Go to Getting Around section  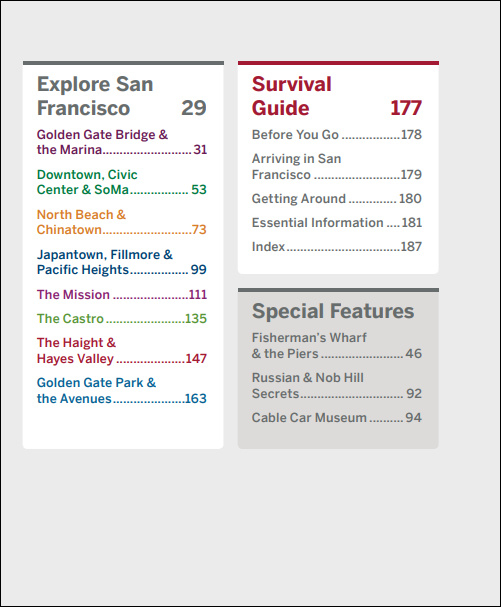click(336, 199)
